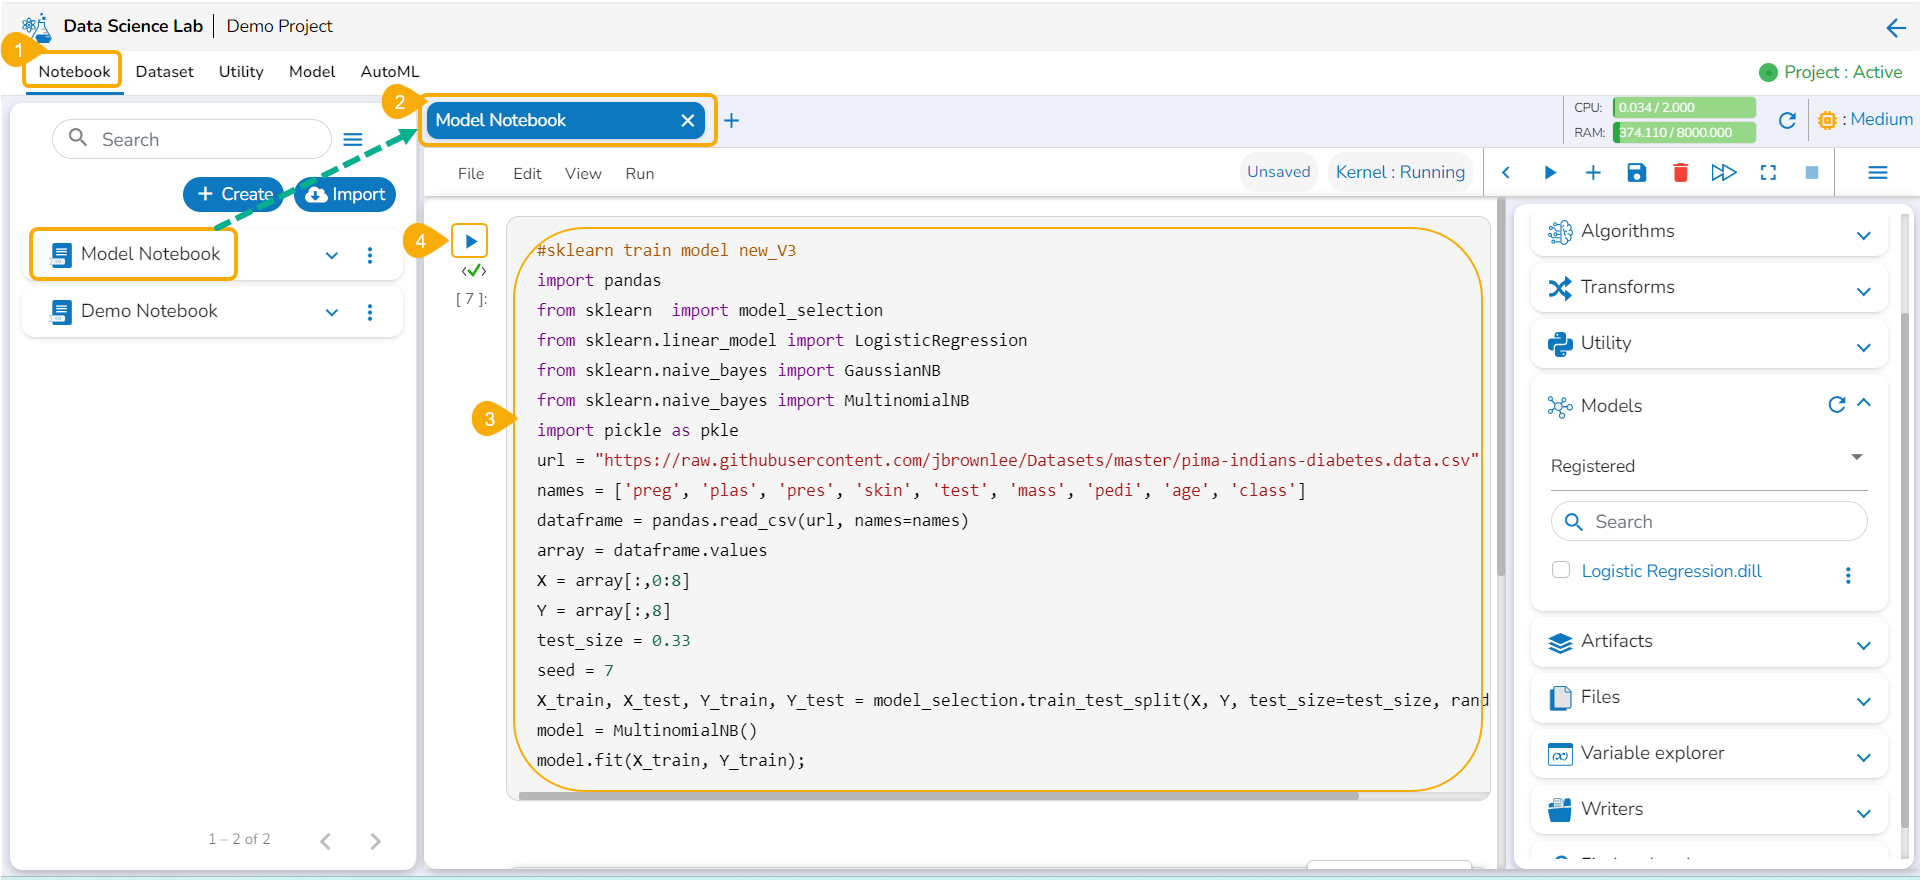The image size is (1920, 880).
Task: Toggle fullscreen mode icon in toolbar
Action: point(1768,173)
